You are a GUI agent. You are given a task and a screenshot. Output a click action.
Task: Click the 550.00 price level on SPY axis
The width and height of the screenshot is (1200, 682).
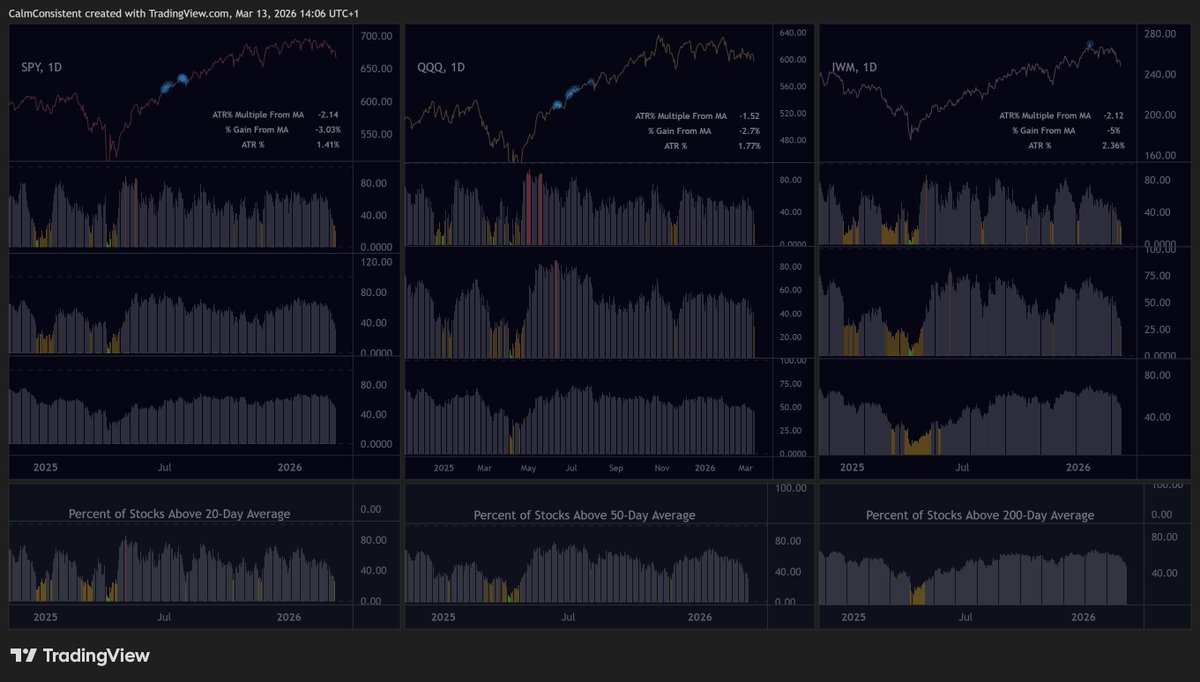click(x=376, y=134)
